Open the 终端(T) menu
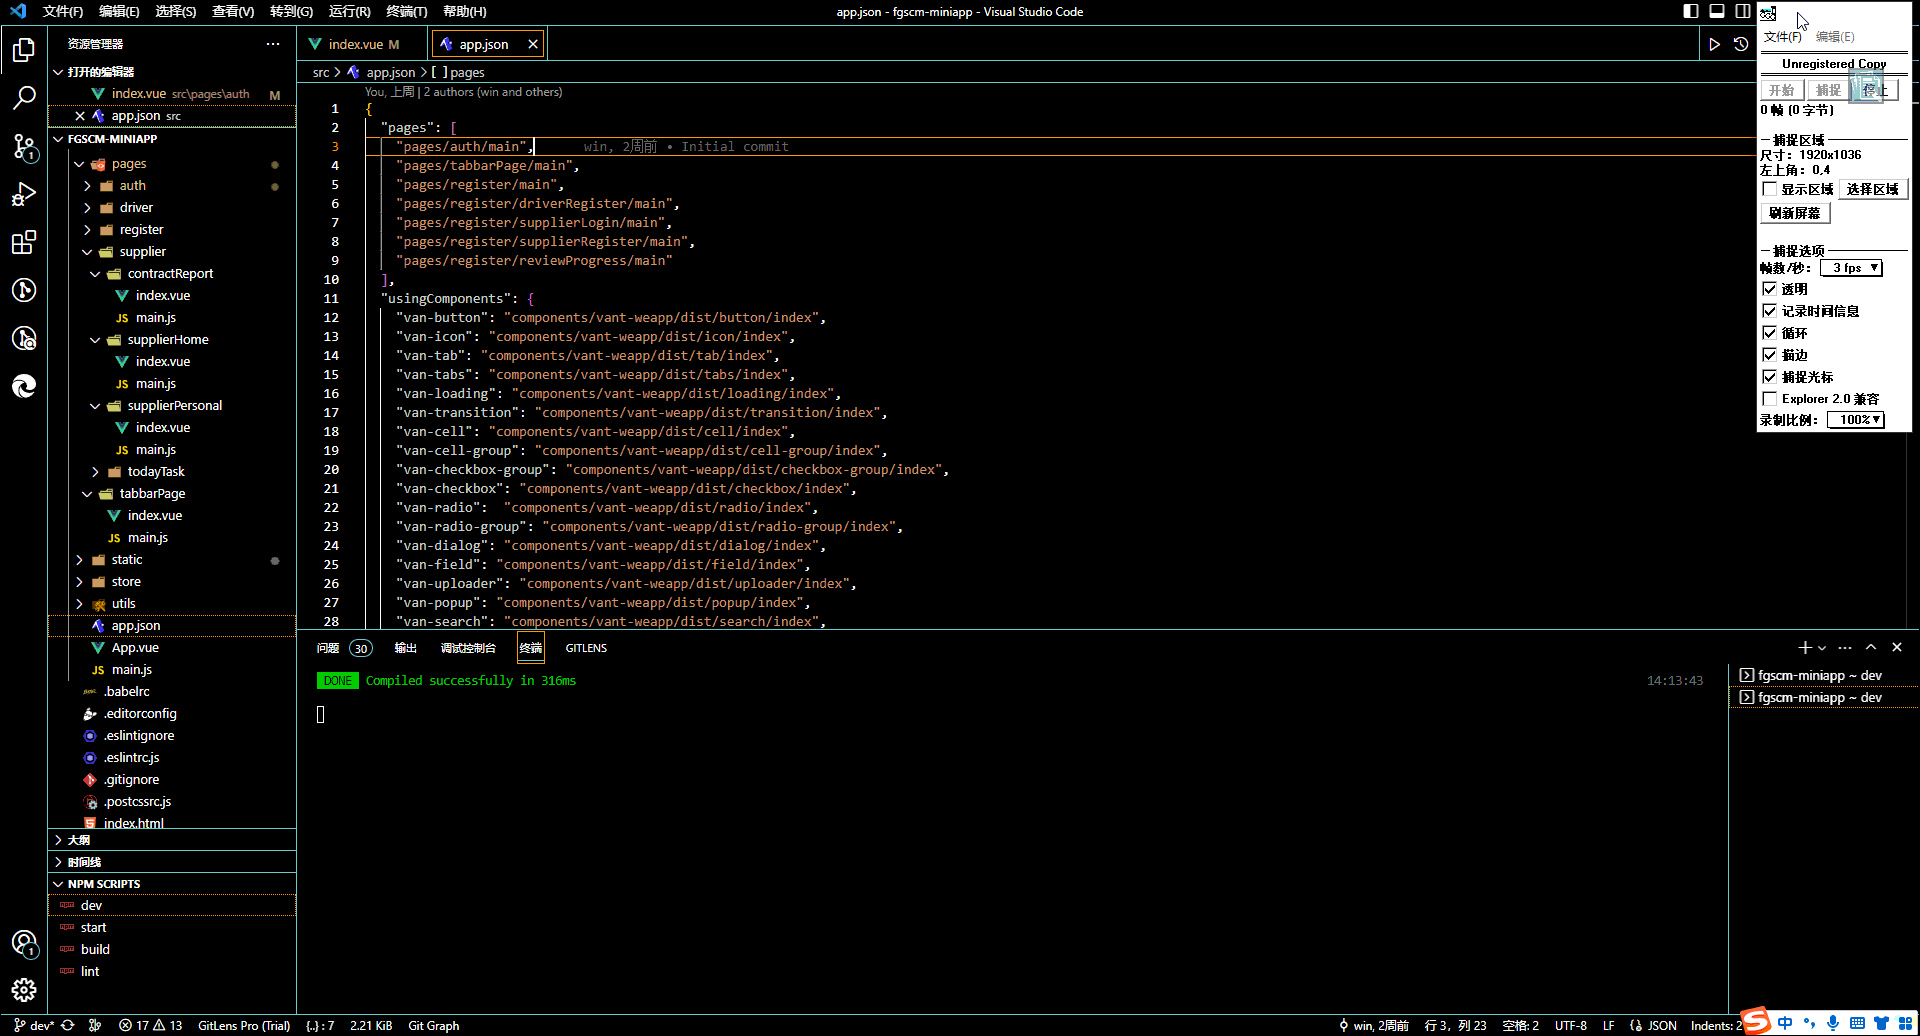The image size is (1920, 1036). tap(407, 11)
